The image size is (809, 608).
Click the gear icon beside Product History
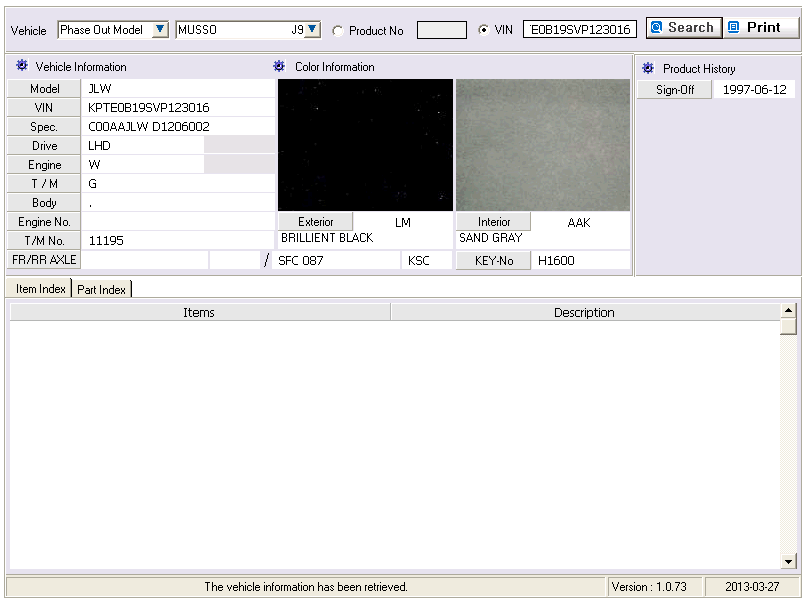point(648,68)
